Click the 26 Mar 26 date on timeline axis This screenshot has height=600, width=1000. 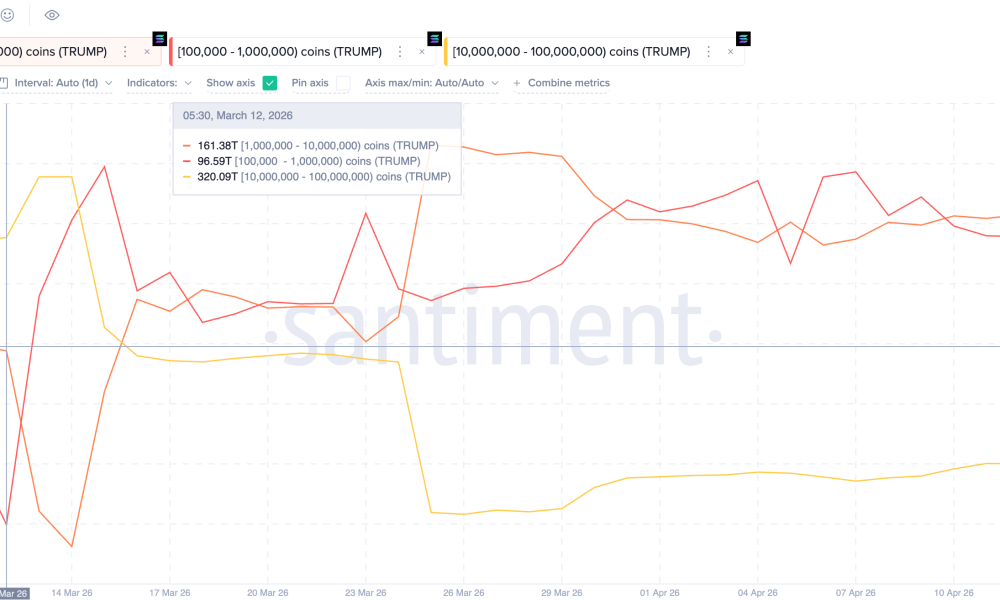(x=463, y=592)
